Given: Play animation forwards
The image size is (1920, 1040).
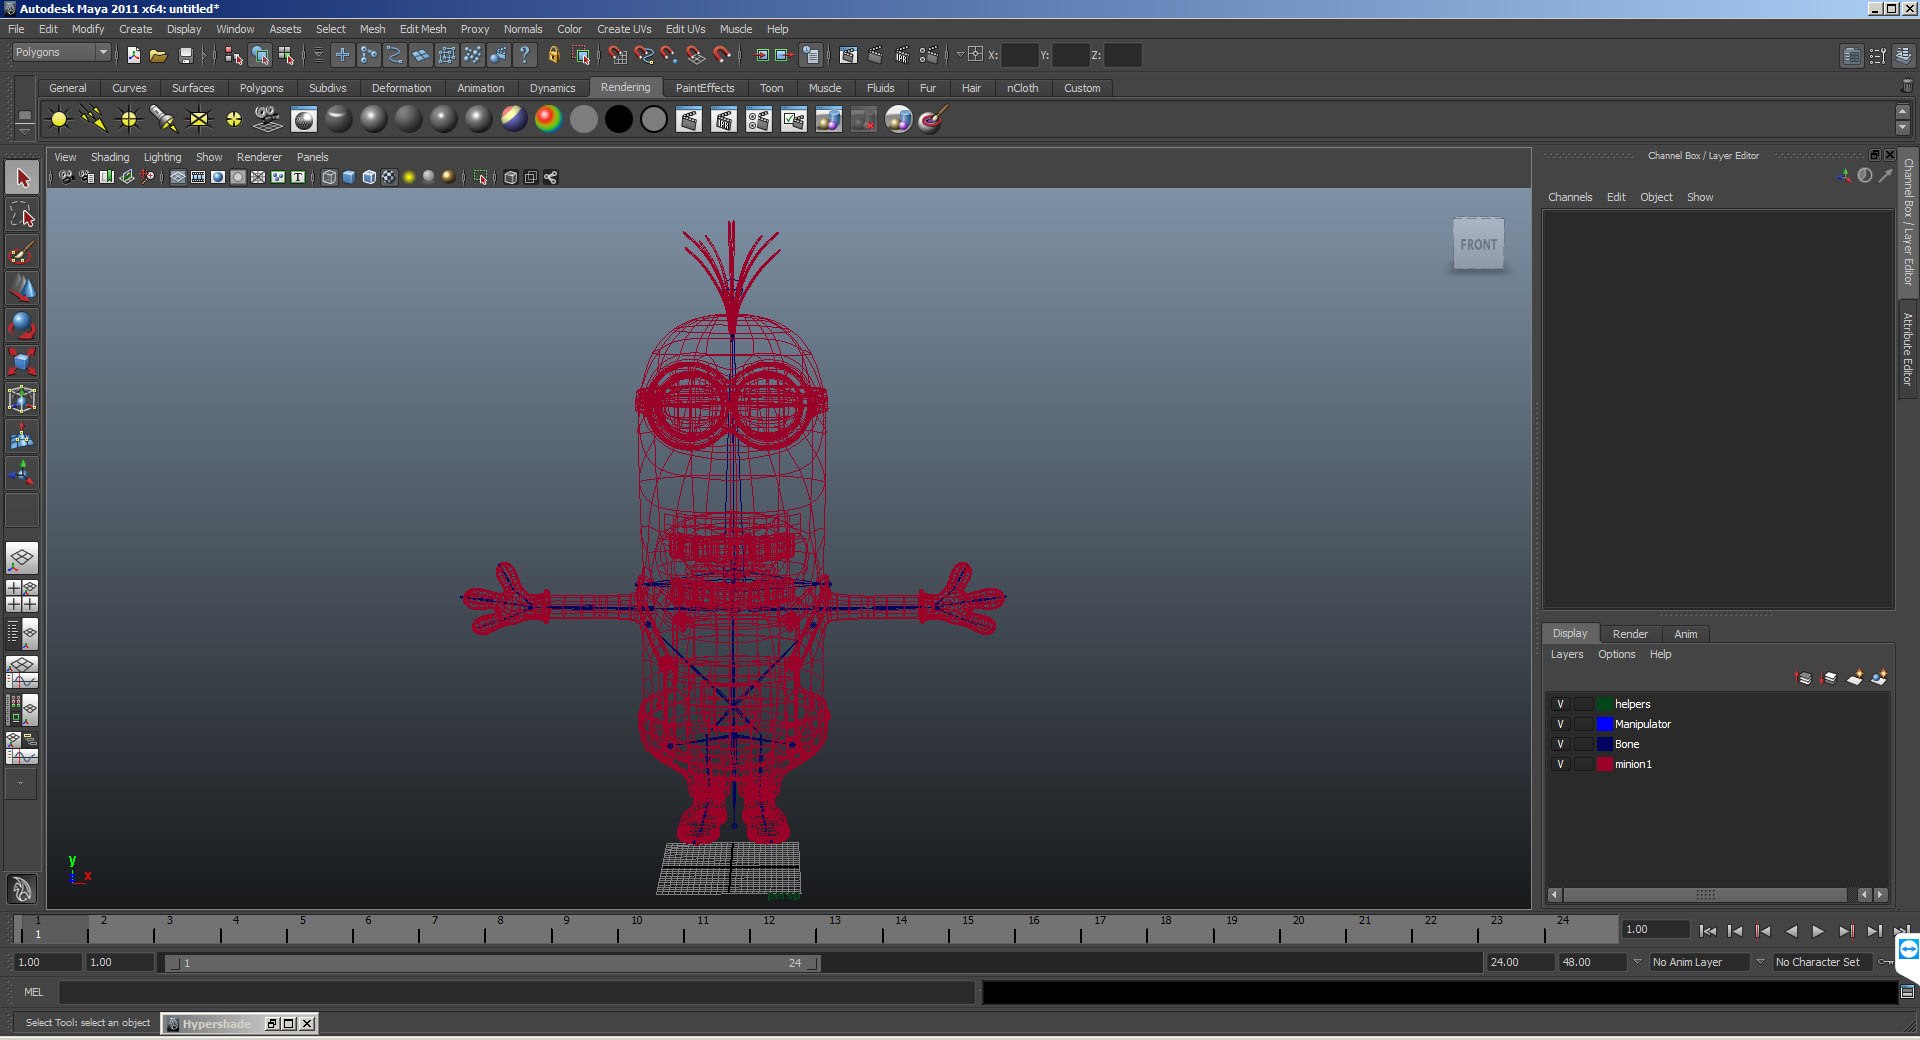Looking at the screenshot, I should point(1818,931).
